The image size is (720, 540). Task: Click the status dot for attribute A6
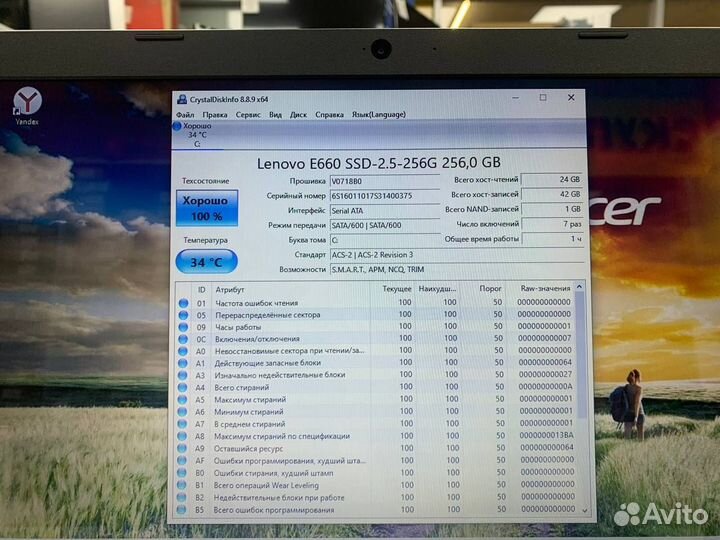point(182,411)
